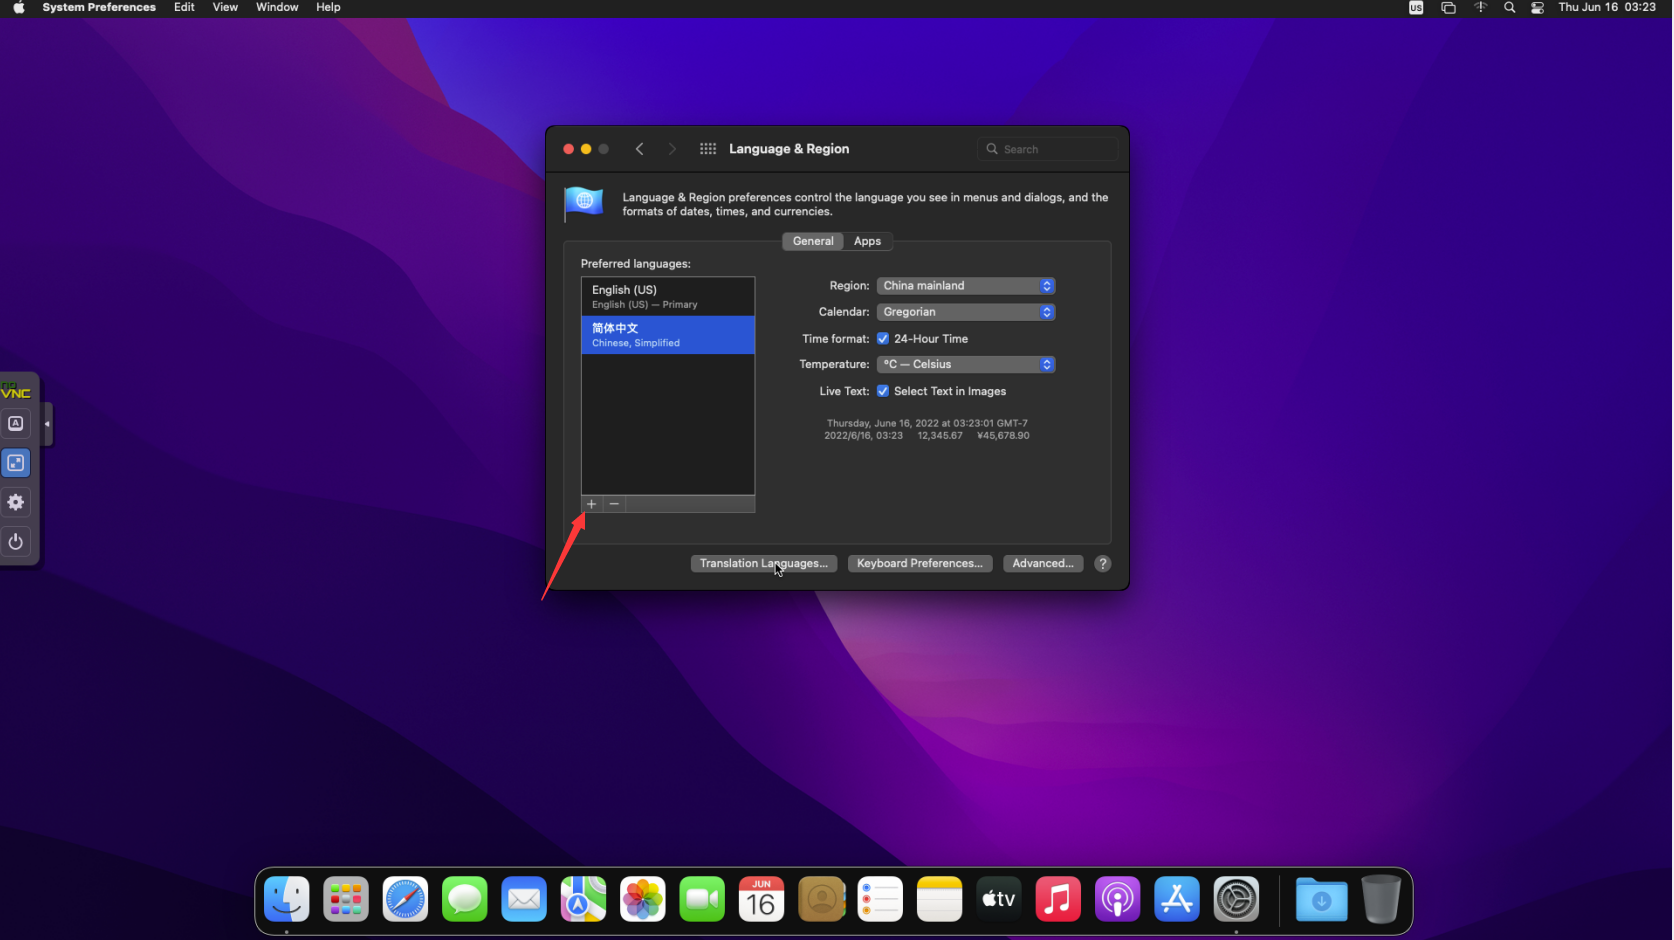Open Photos in the Dock

pos(643,900)
